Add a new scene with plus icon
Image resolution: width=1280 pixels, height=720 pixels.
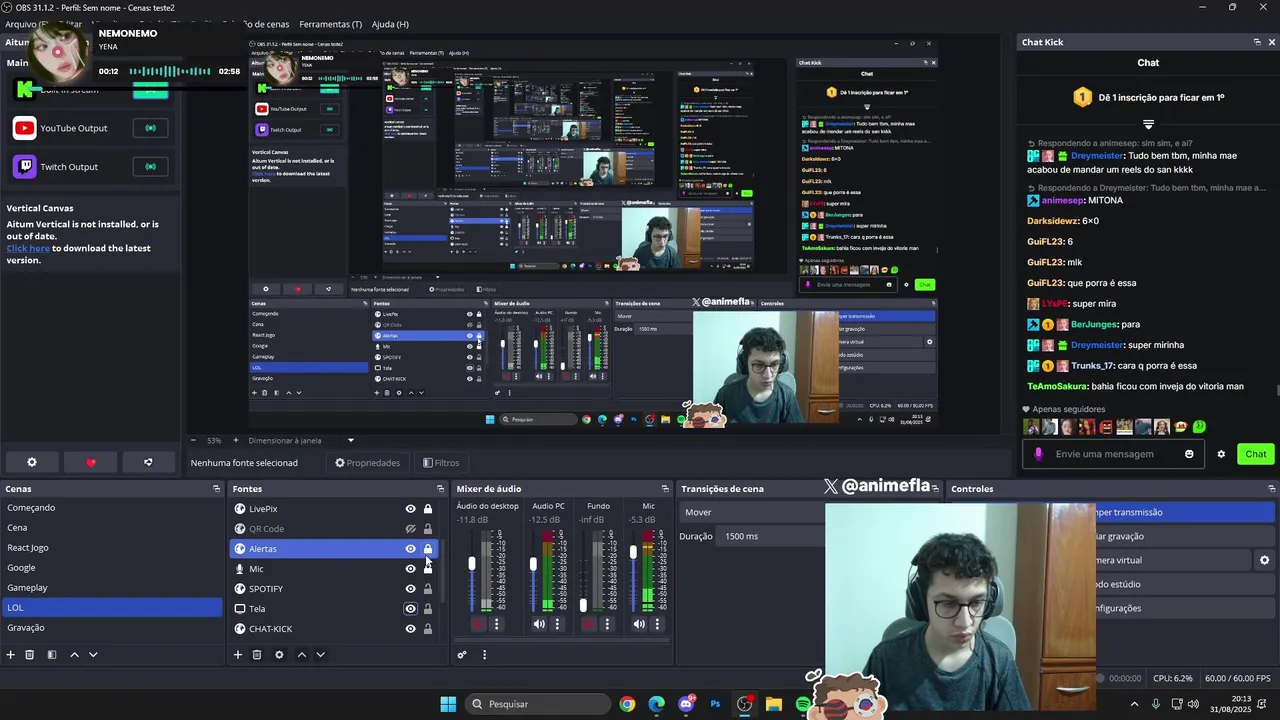coord(11,655)
